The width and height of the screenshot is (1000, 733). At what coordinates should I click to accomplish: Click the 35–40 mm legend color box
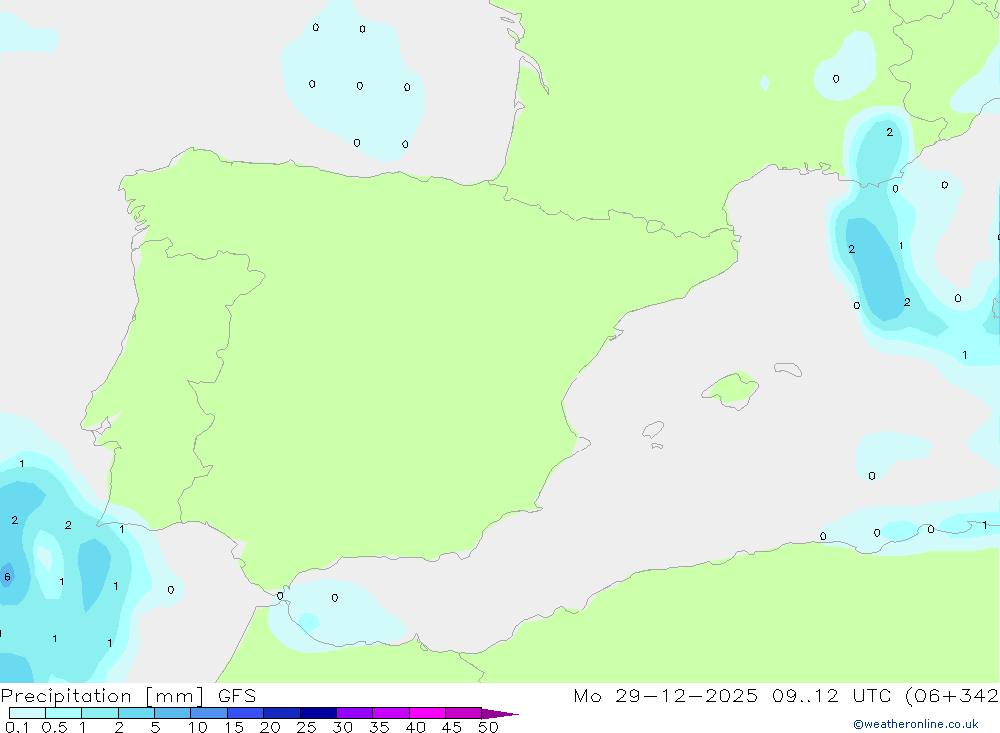391,713
